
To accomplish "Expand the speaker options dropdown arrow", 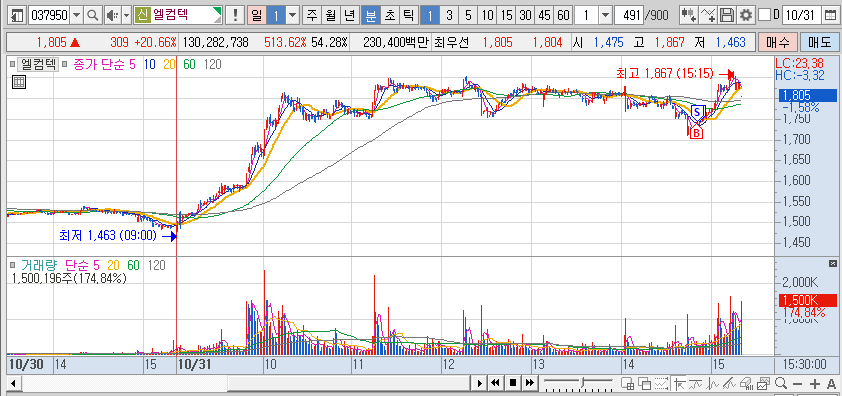I will point(126,15).
